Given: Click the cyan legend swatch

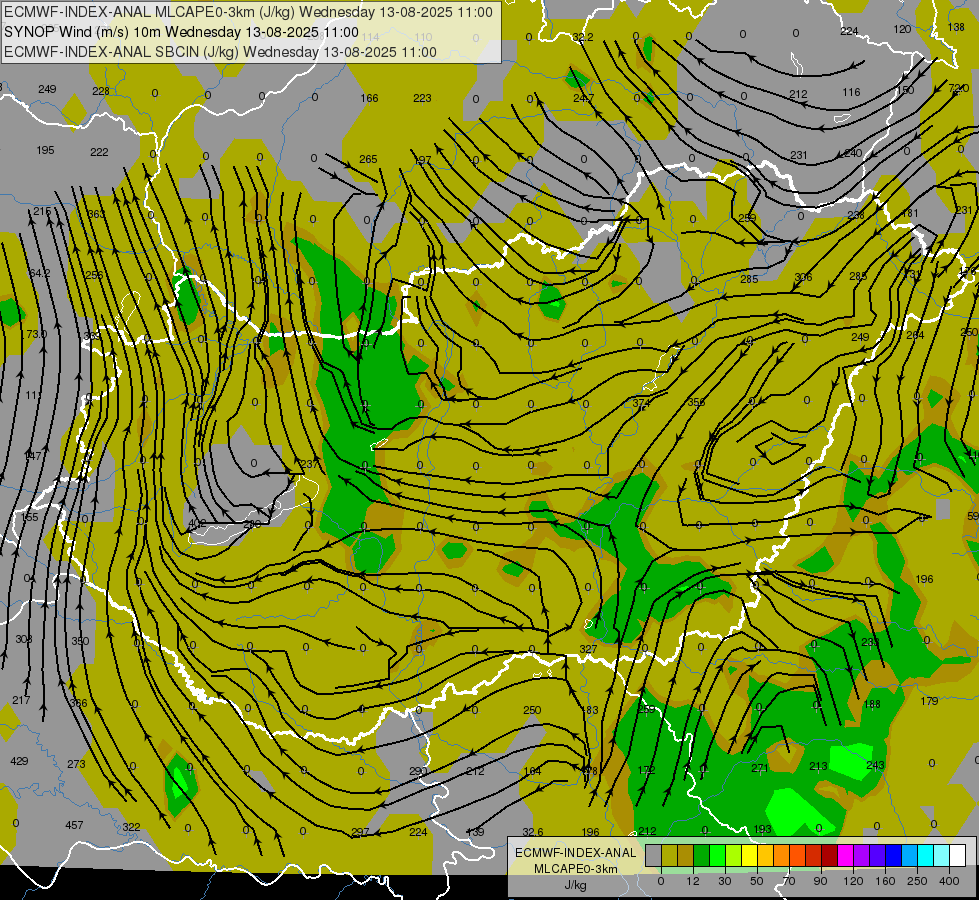Looking at the screenshot, I should tap(925, 855).
